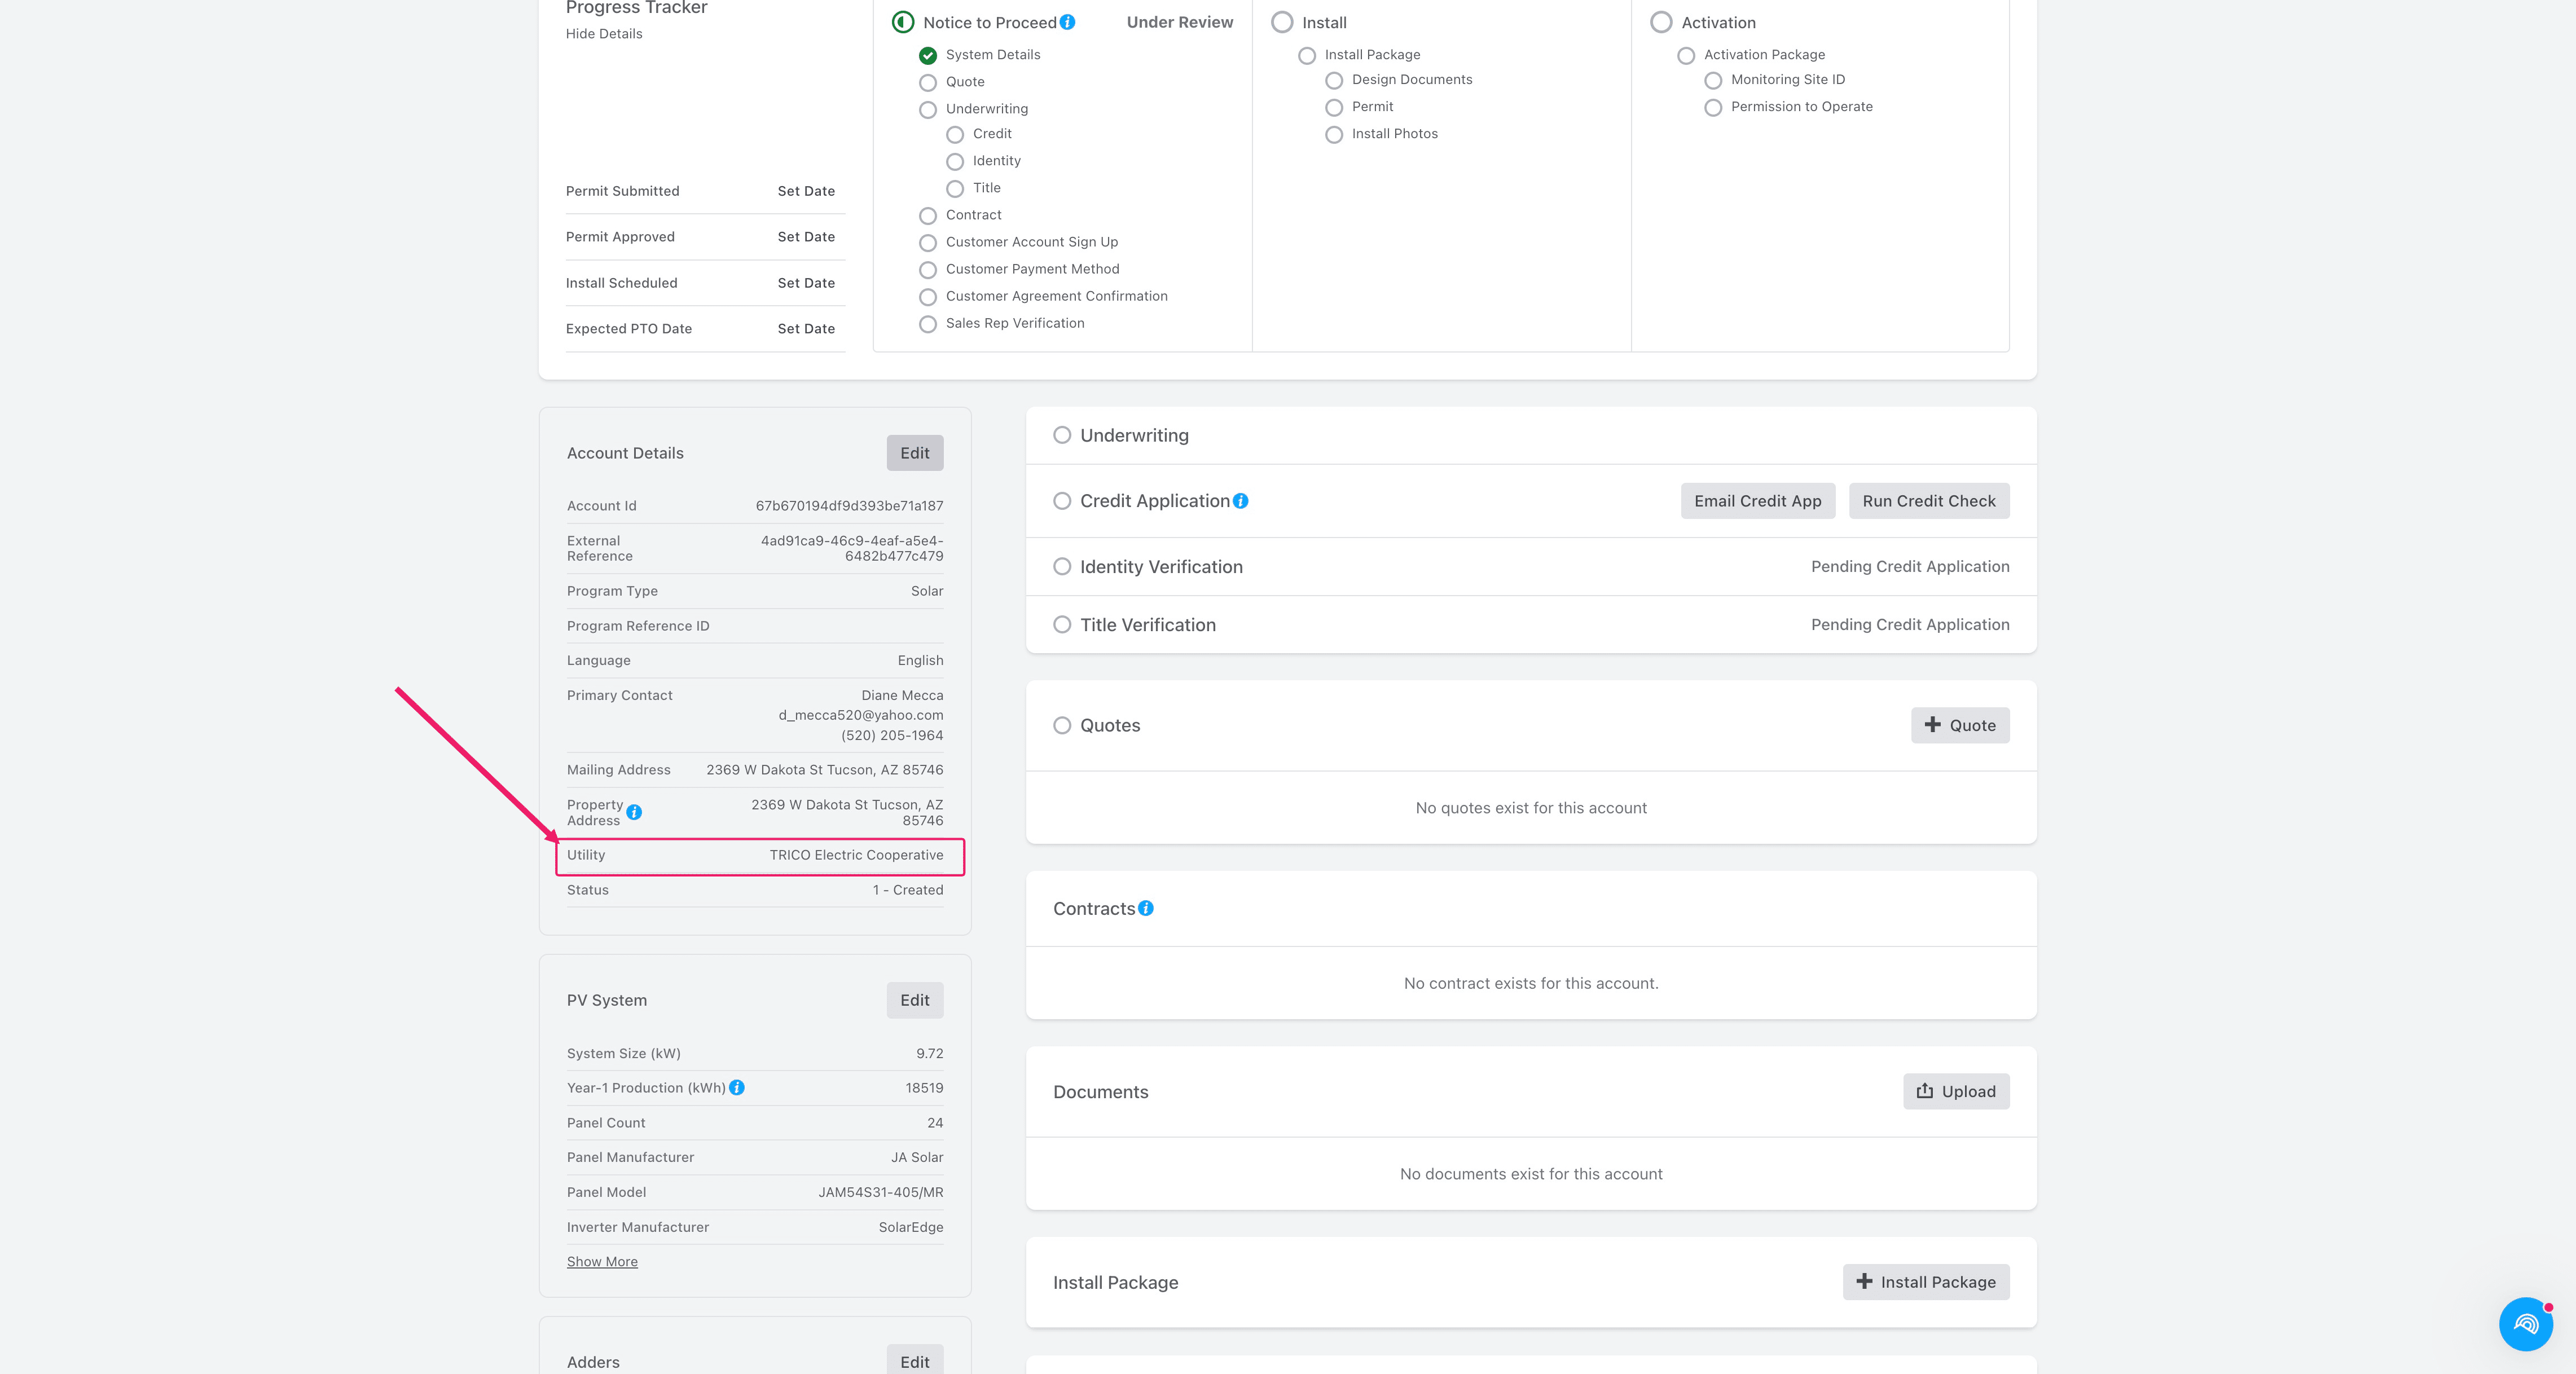
Task: Click the Title Verification status circle
Action: point(1062,625)
